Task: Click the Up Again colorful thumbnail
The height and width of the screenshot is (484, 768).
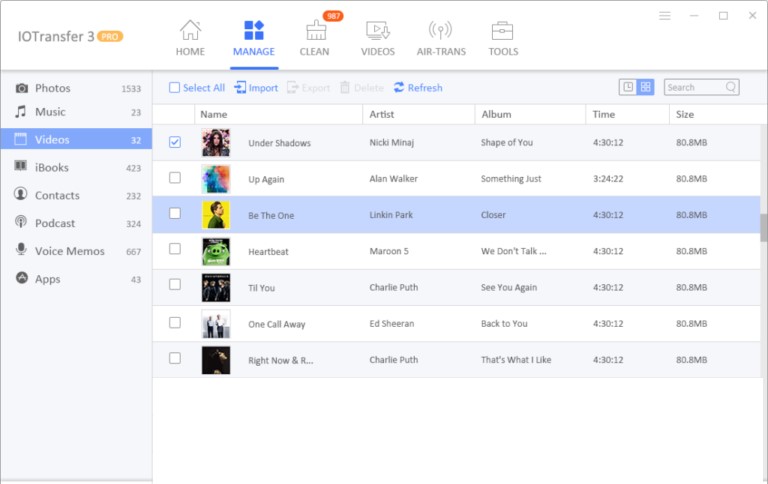Action: 216,179
